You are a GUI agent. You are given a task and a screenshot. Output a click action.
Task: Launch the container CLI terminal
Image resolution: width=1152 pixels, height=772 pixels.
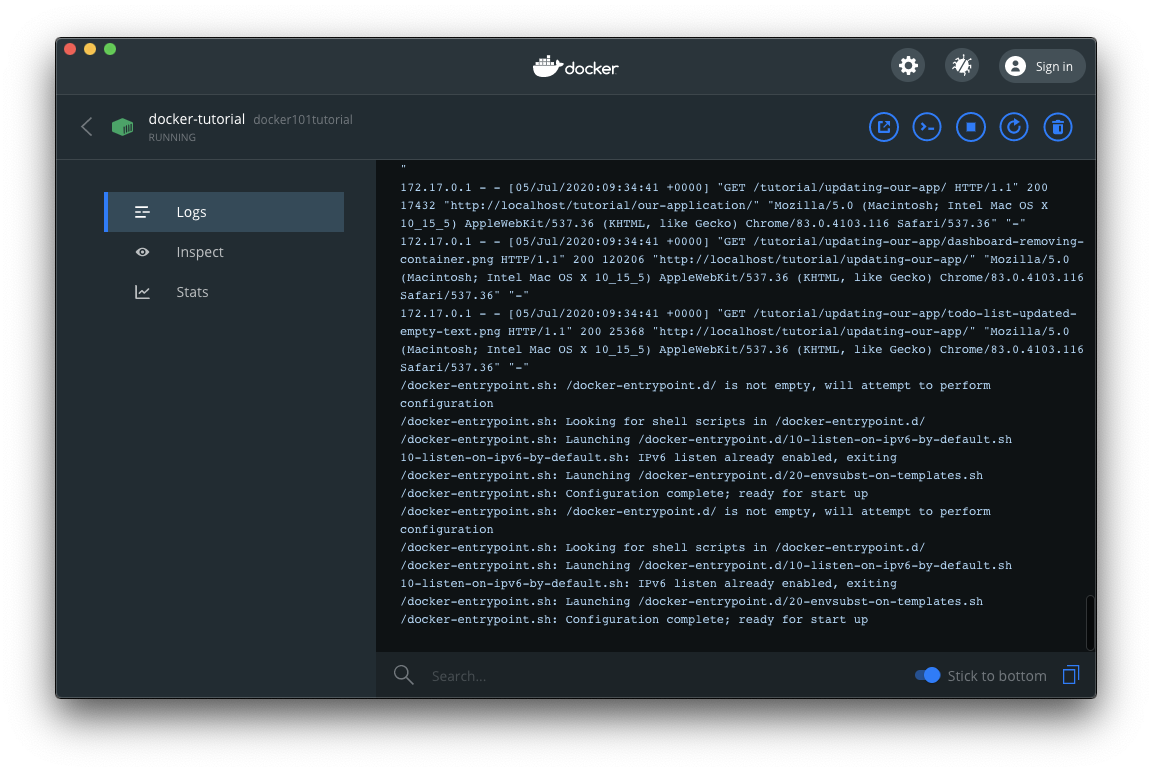tap(927, 127)
